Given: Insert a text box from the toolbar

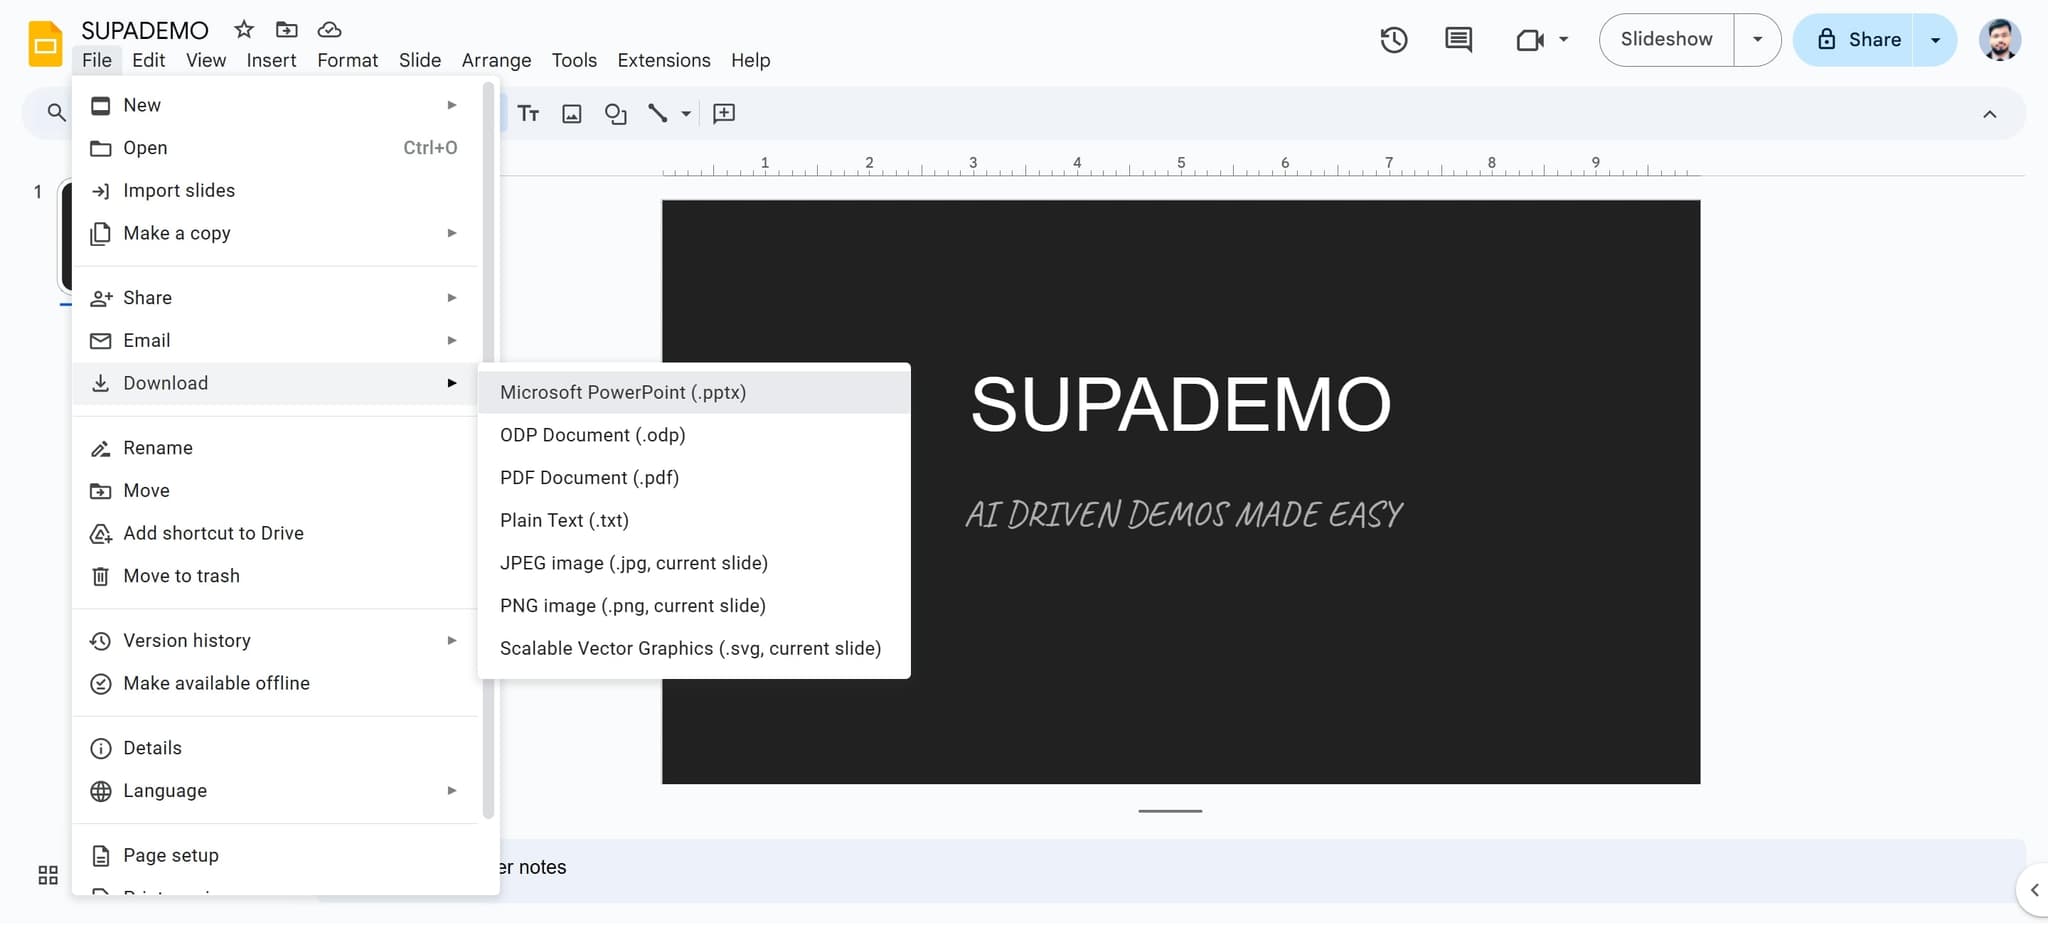Looking at the screenshot, I should click(529, 113).
